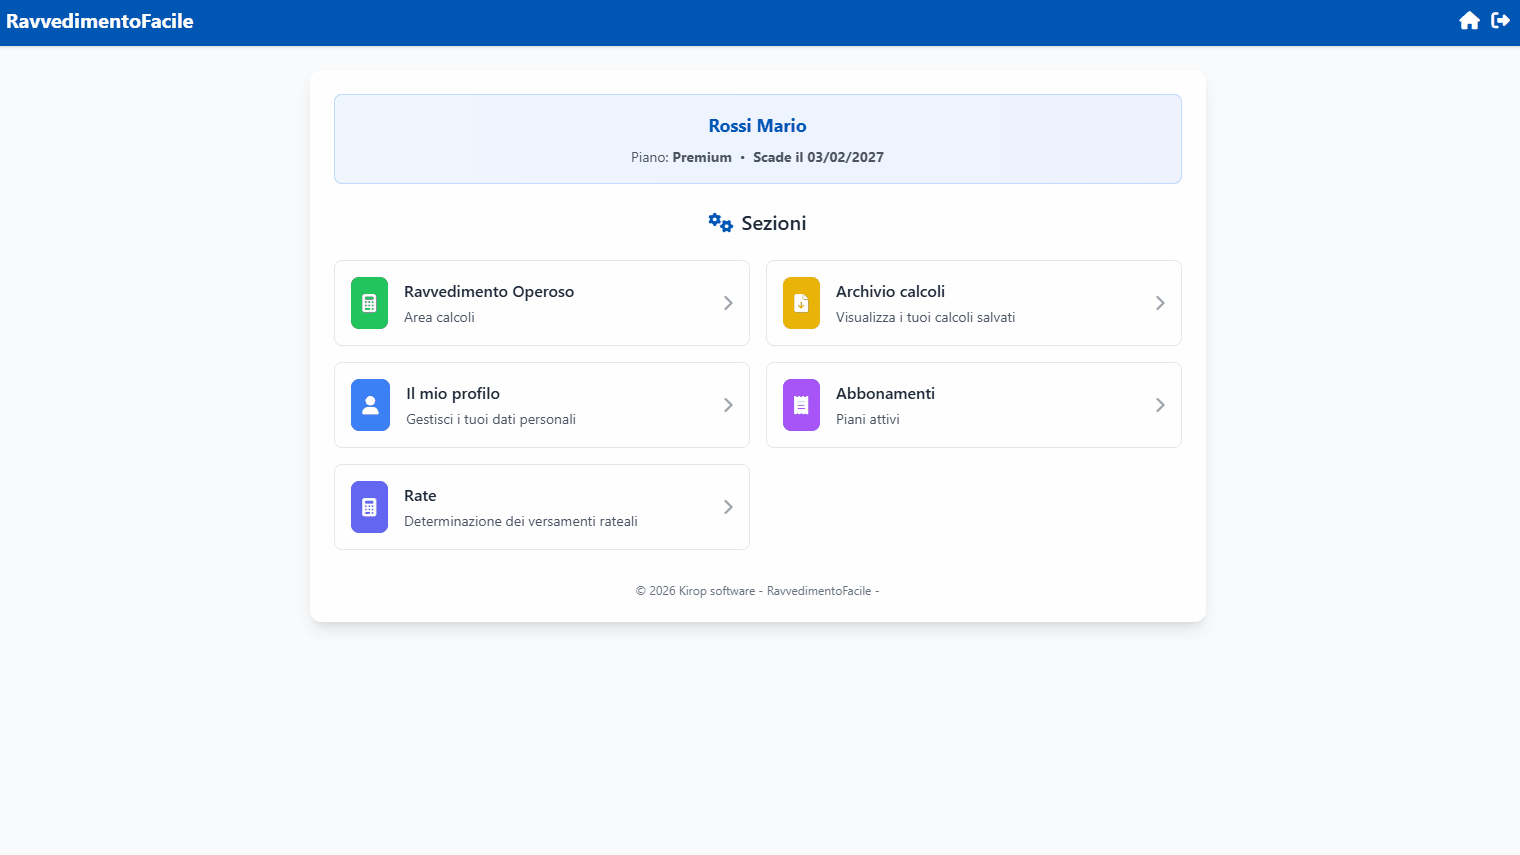
Task: Open Archivio calcoli using the right chevron
Action: click(x=1160, y=303)
